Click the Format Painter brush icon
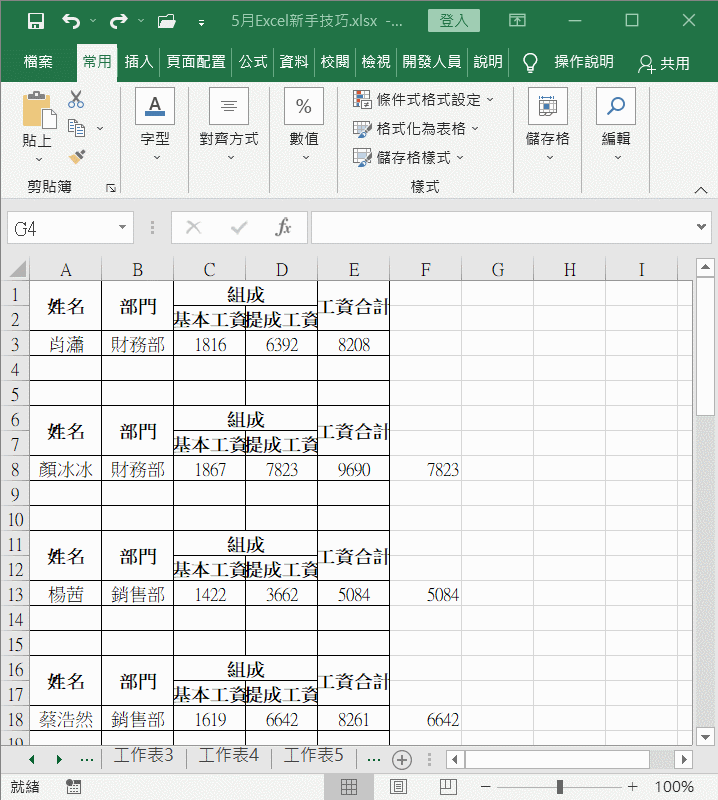This screenshot has width=718, height=800. (76, 156)
